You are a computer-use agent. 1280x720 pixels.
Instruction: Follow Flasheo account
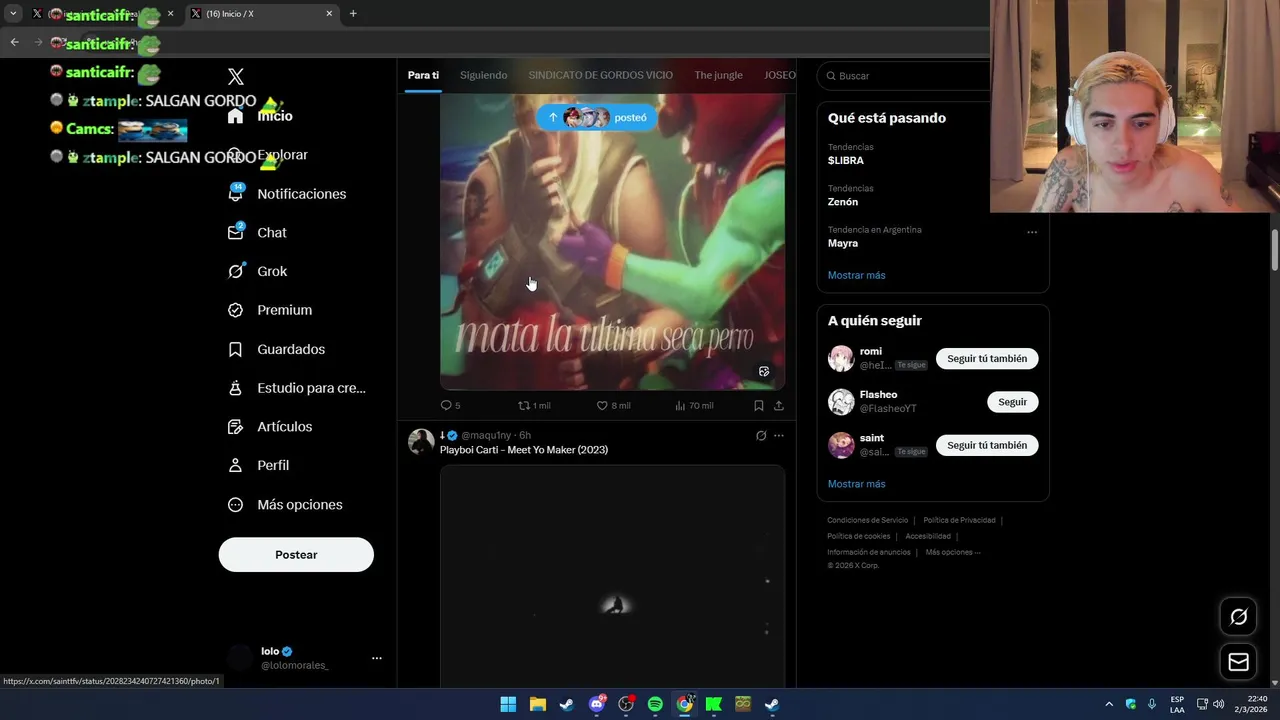tap(1012, 402)
